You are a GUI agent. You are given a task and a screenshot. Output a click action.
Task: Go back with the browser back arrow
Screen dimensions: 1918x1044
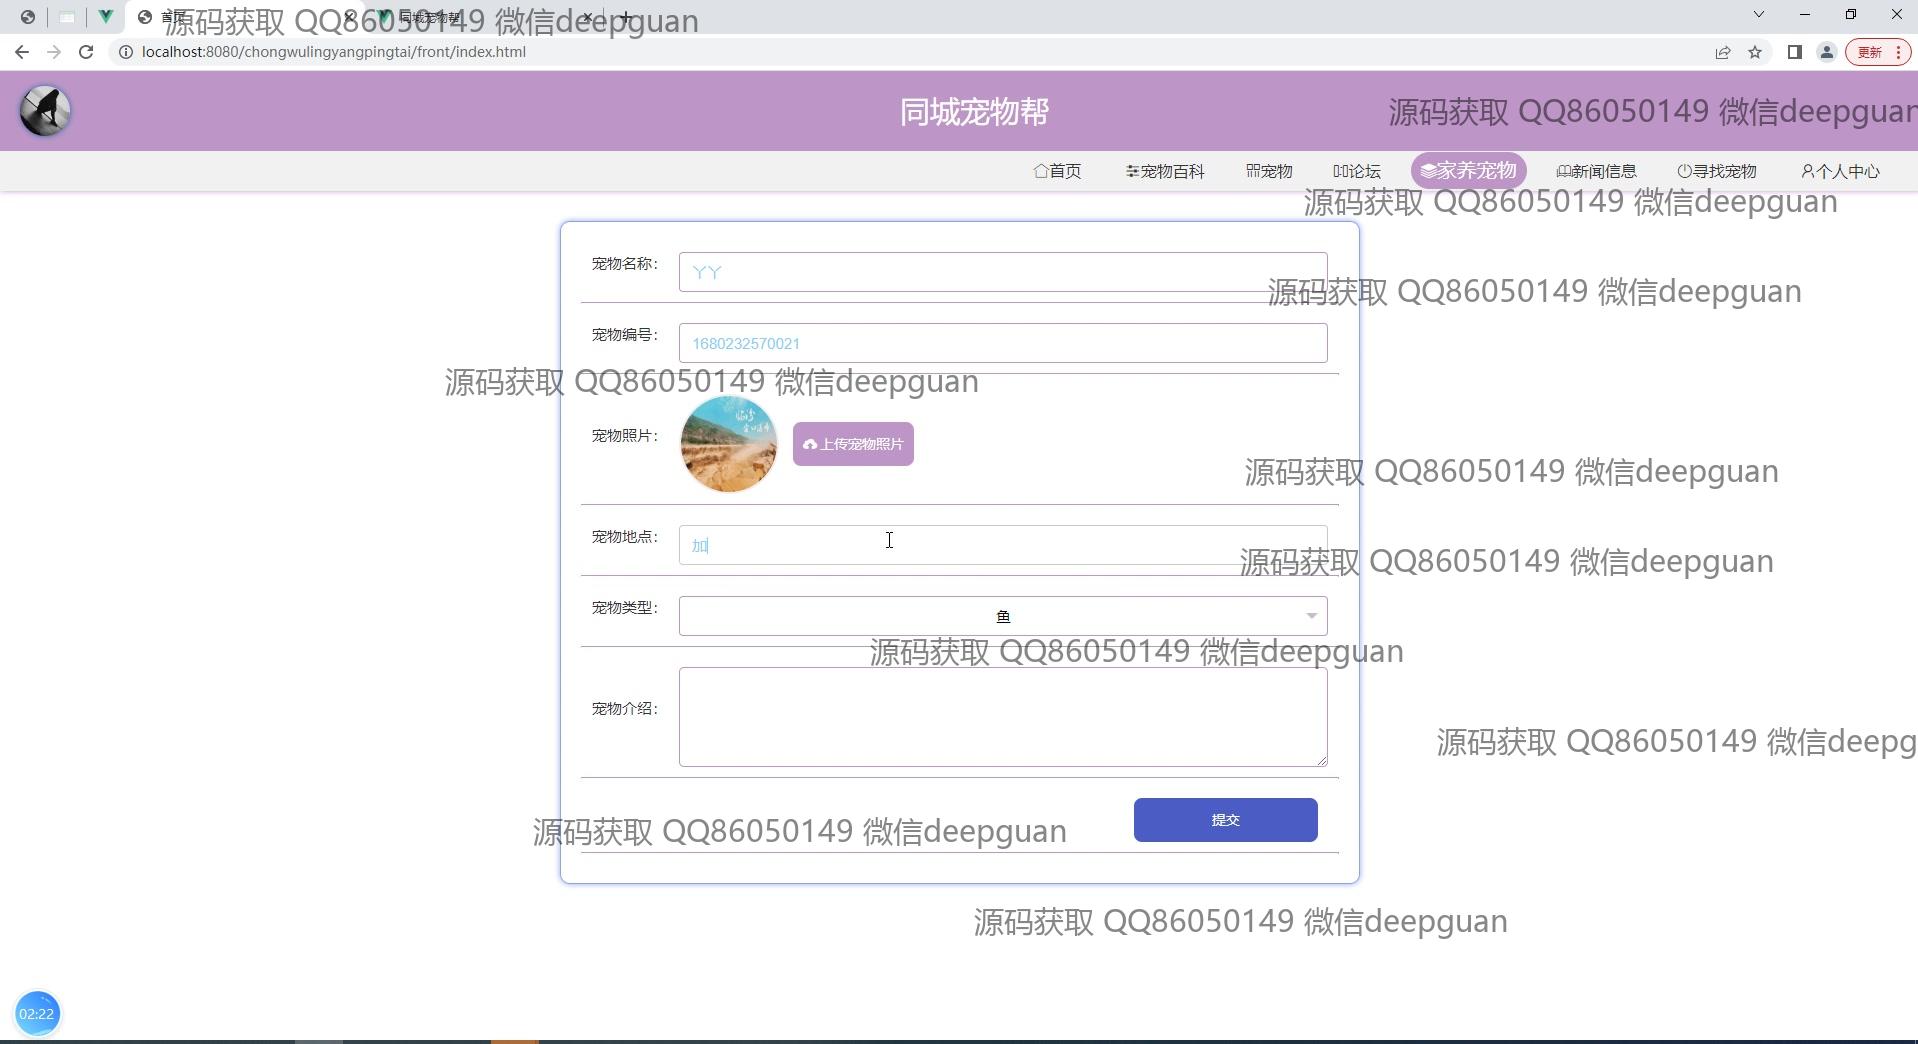pyautogui.click(x=22, y=52)
